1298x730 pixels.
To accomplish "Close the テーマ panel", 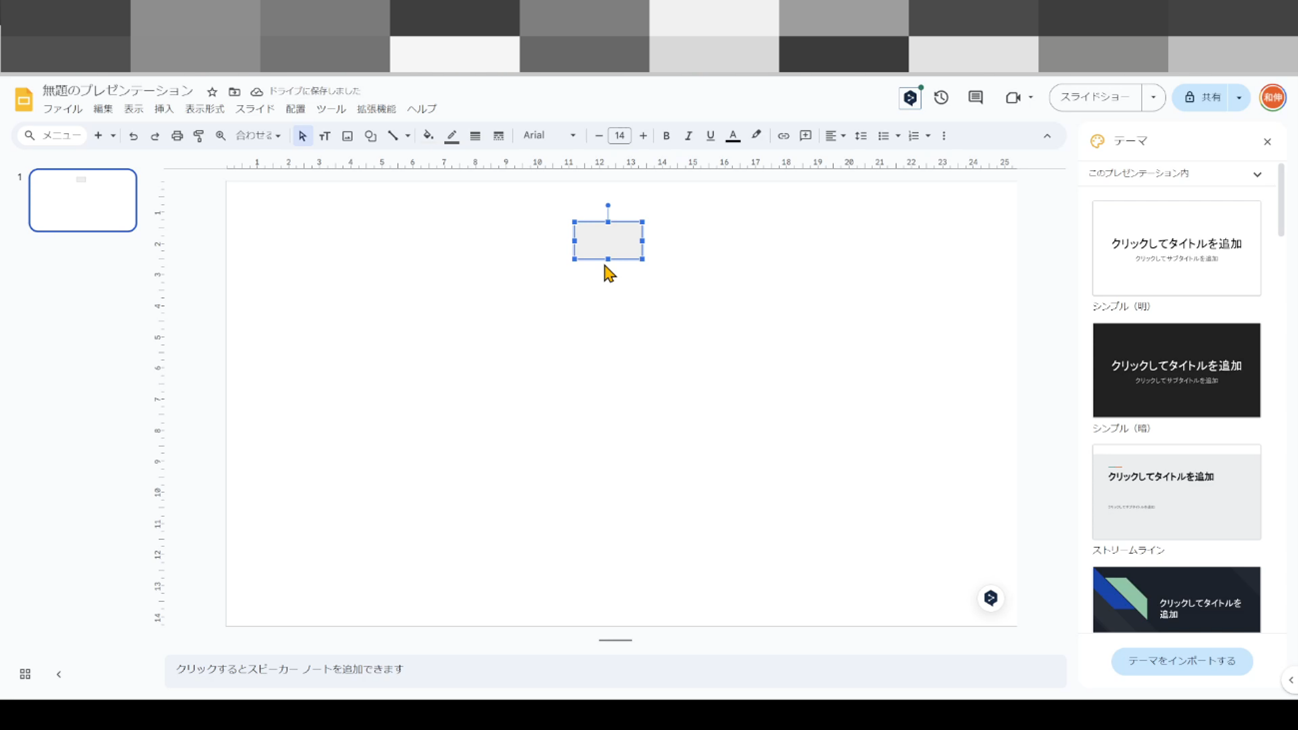I will pyautogui.click(x=1267, y=142).
